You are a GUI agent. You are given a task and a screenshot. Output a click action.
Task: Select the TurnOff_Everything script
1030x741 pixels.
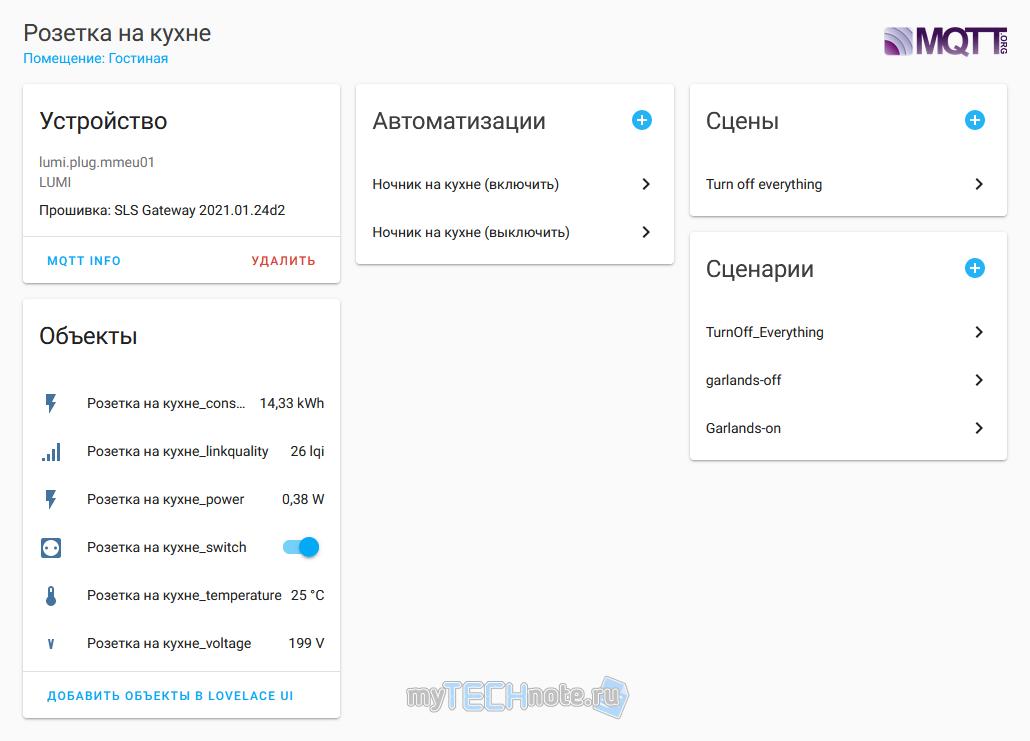(x=848, y=332)
